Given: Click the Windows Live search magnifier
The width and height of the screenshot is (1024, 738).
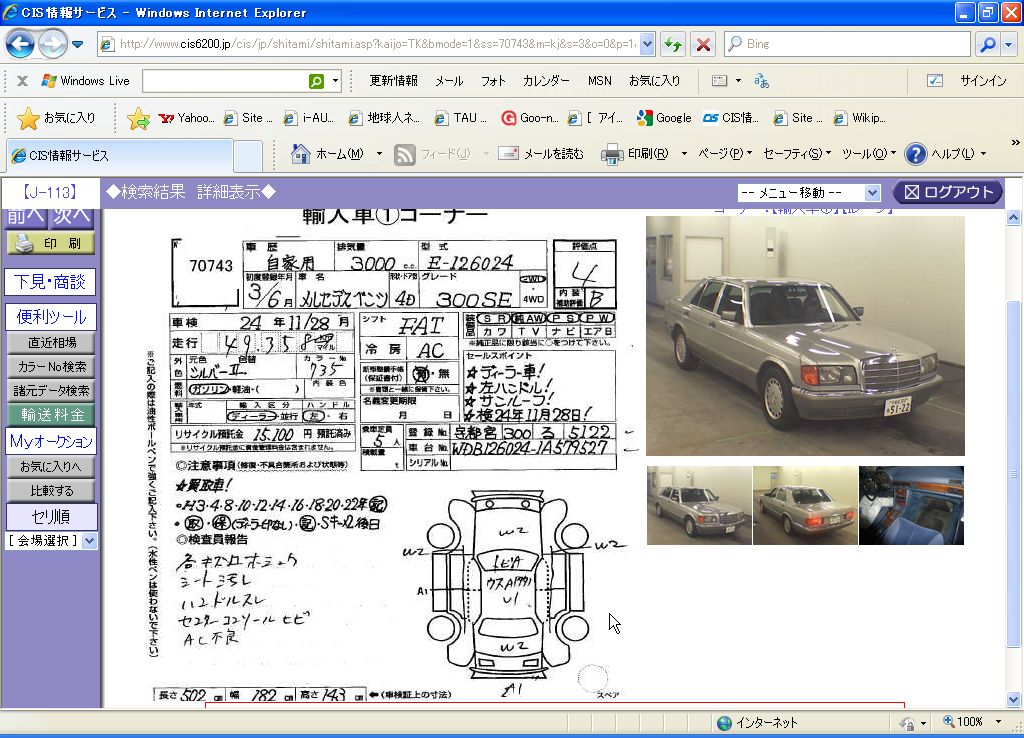Looking at the screenshot, I should pos(316,81).
